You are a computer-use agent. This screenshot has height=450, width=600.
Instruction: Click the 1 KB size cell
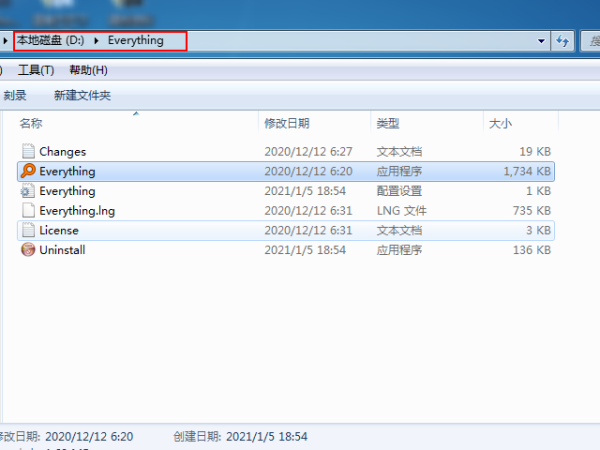(538, 191)
